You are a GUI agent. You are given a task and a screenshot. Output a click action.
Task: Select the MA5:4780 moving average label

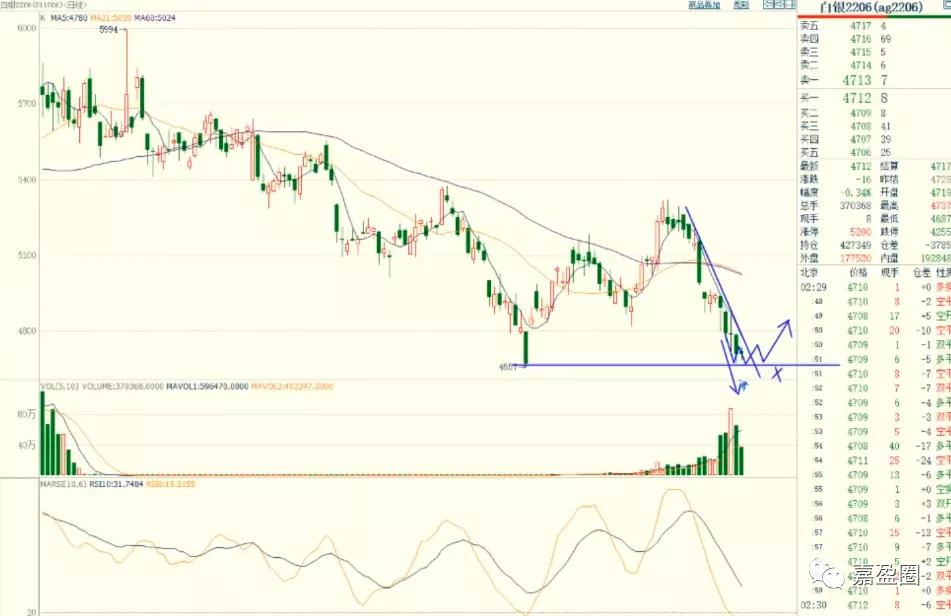pos(67,18)
